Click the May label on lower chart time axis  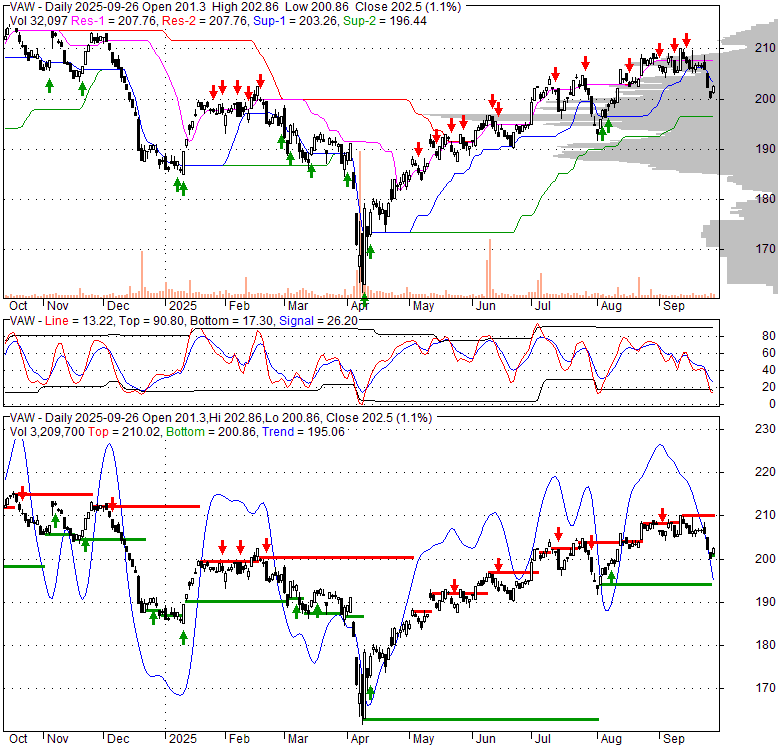click(x=423, y=739)
